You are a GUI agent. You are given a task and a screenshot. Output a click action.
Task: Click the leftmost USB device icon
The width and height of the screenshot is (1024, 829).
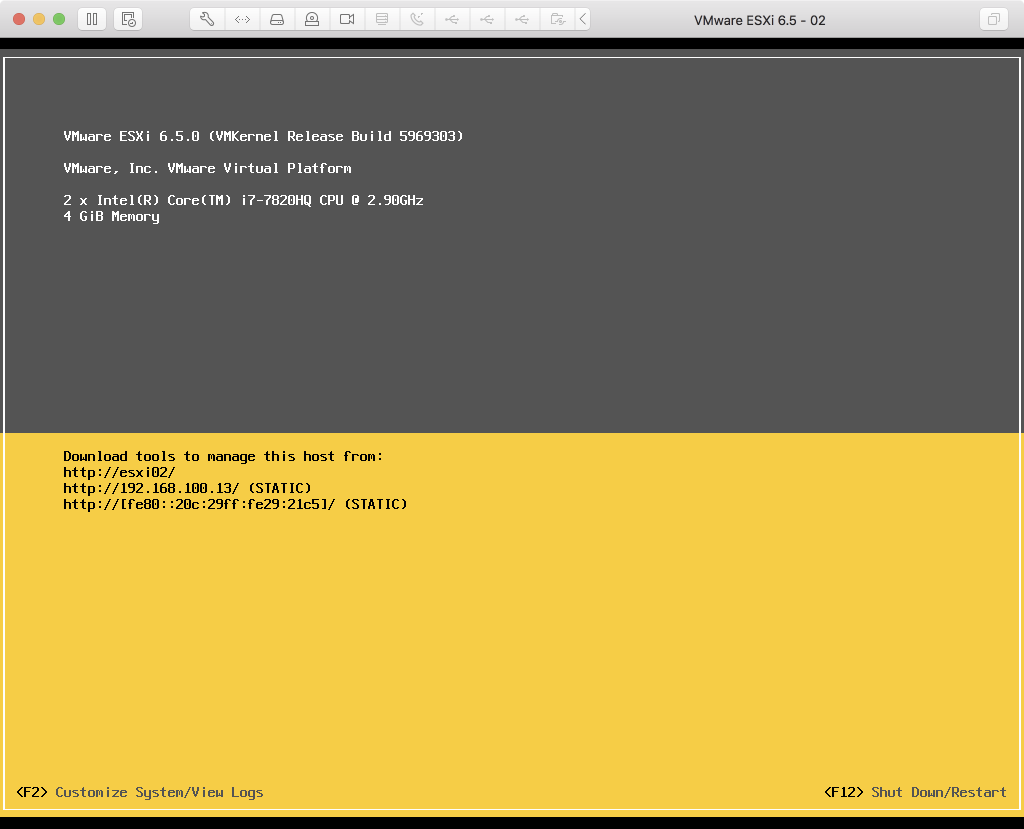coord(452,19)
